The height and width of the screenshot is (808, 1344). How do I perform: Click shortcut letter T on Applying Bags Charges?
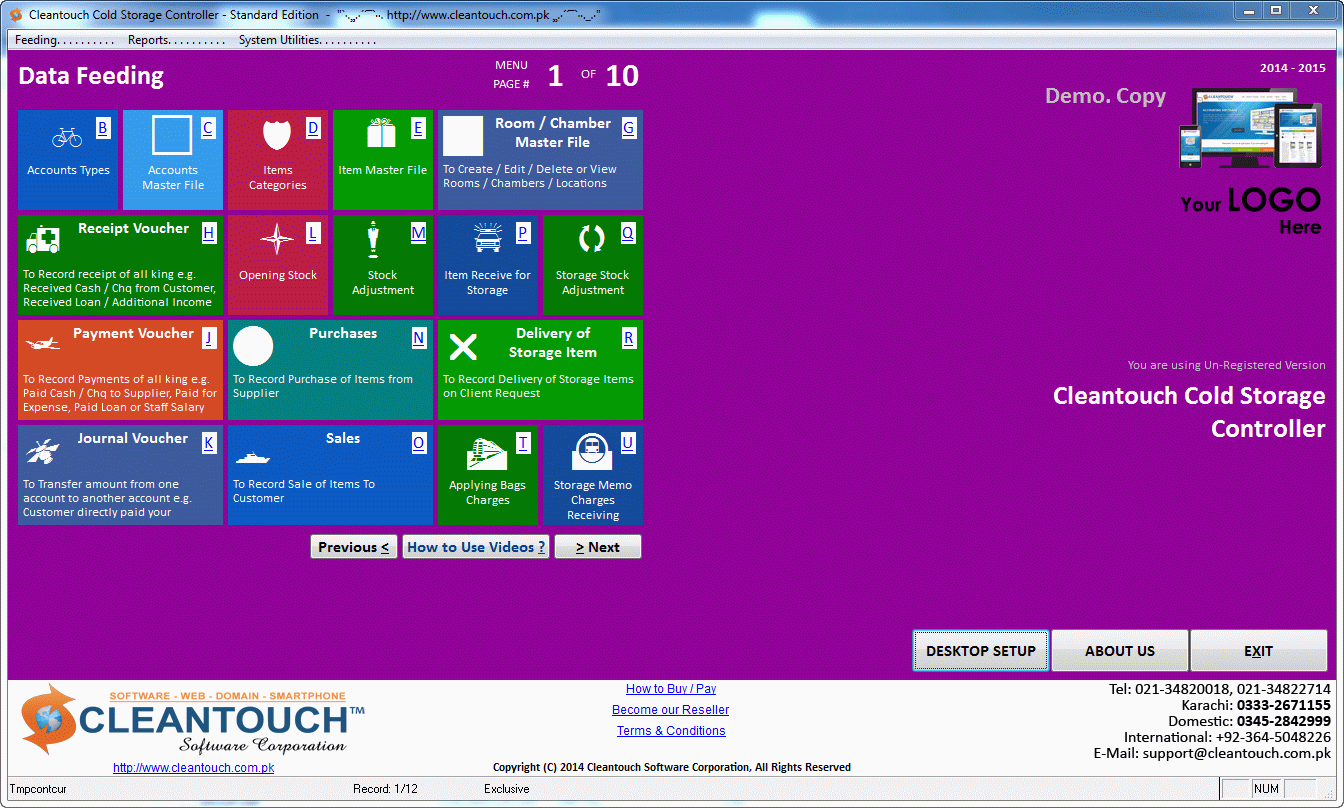point(523,443)
